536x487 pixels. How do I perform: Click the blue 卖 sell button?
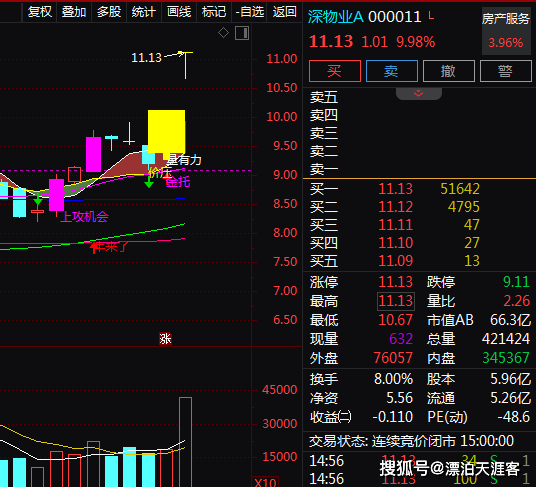point(392,71)
